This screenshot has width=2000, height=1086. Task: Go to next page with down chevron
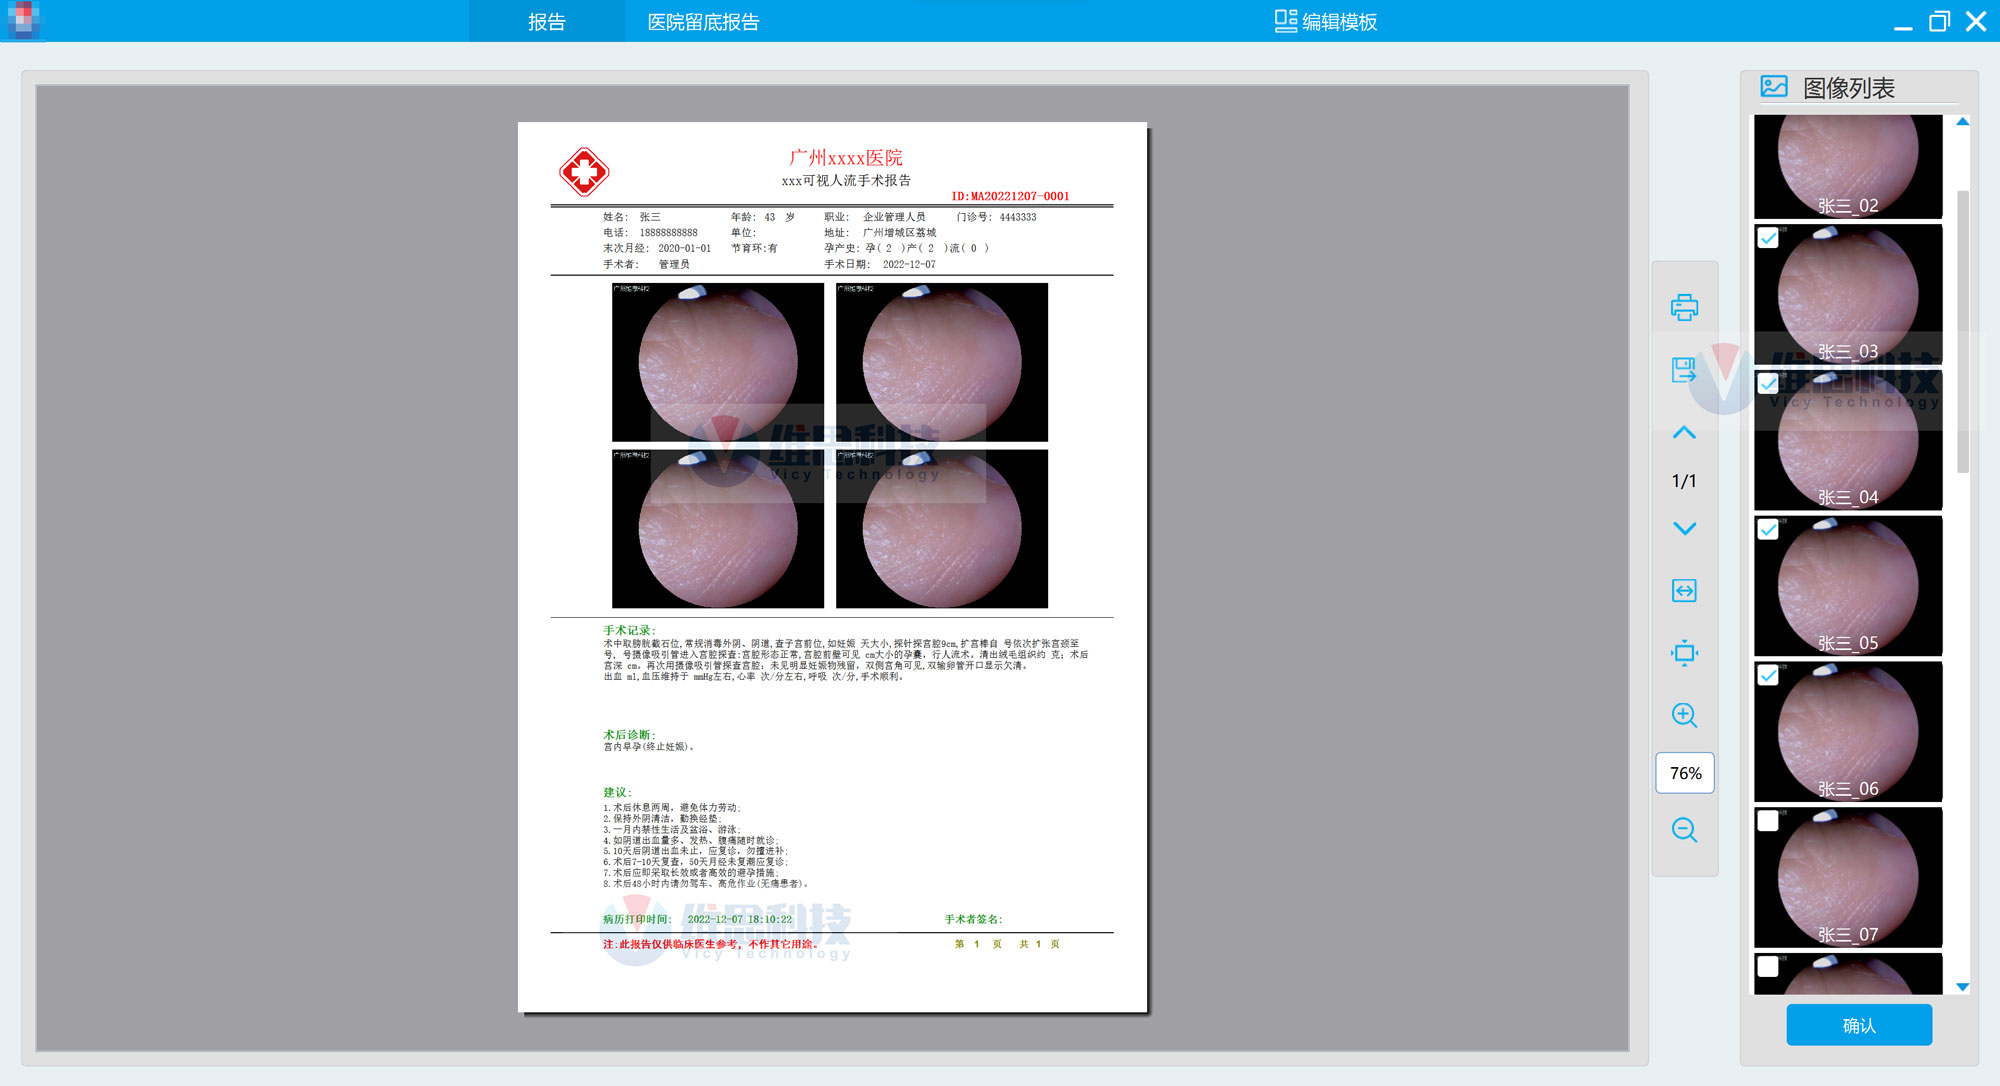(x=1684, y=528)
